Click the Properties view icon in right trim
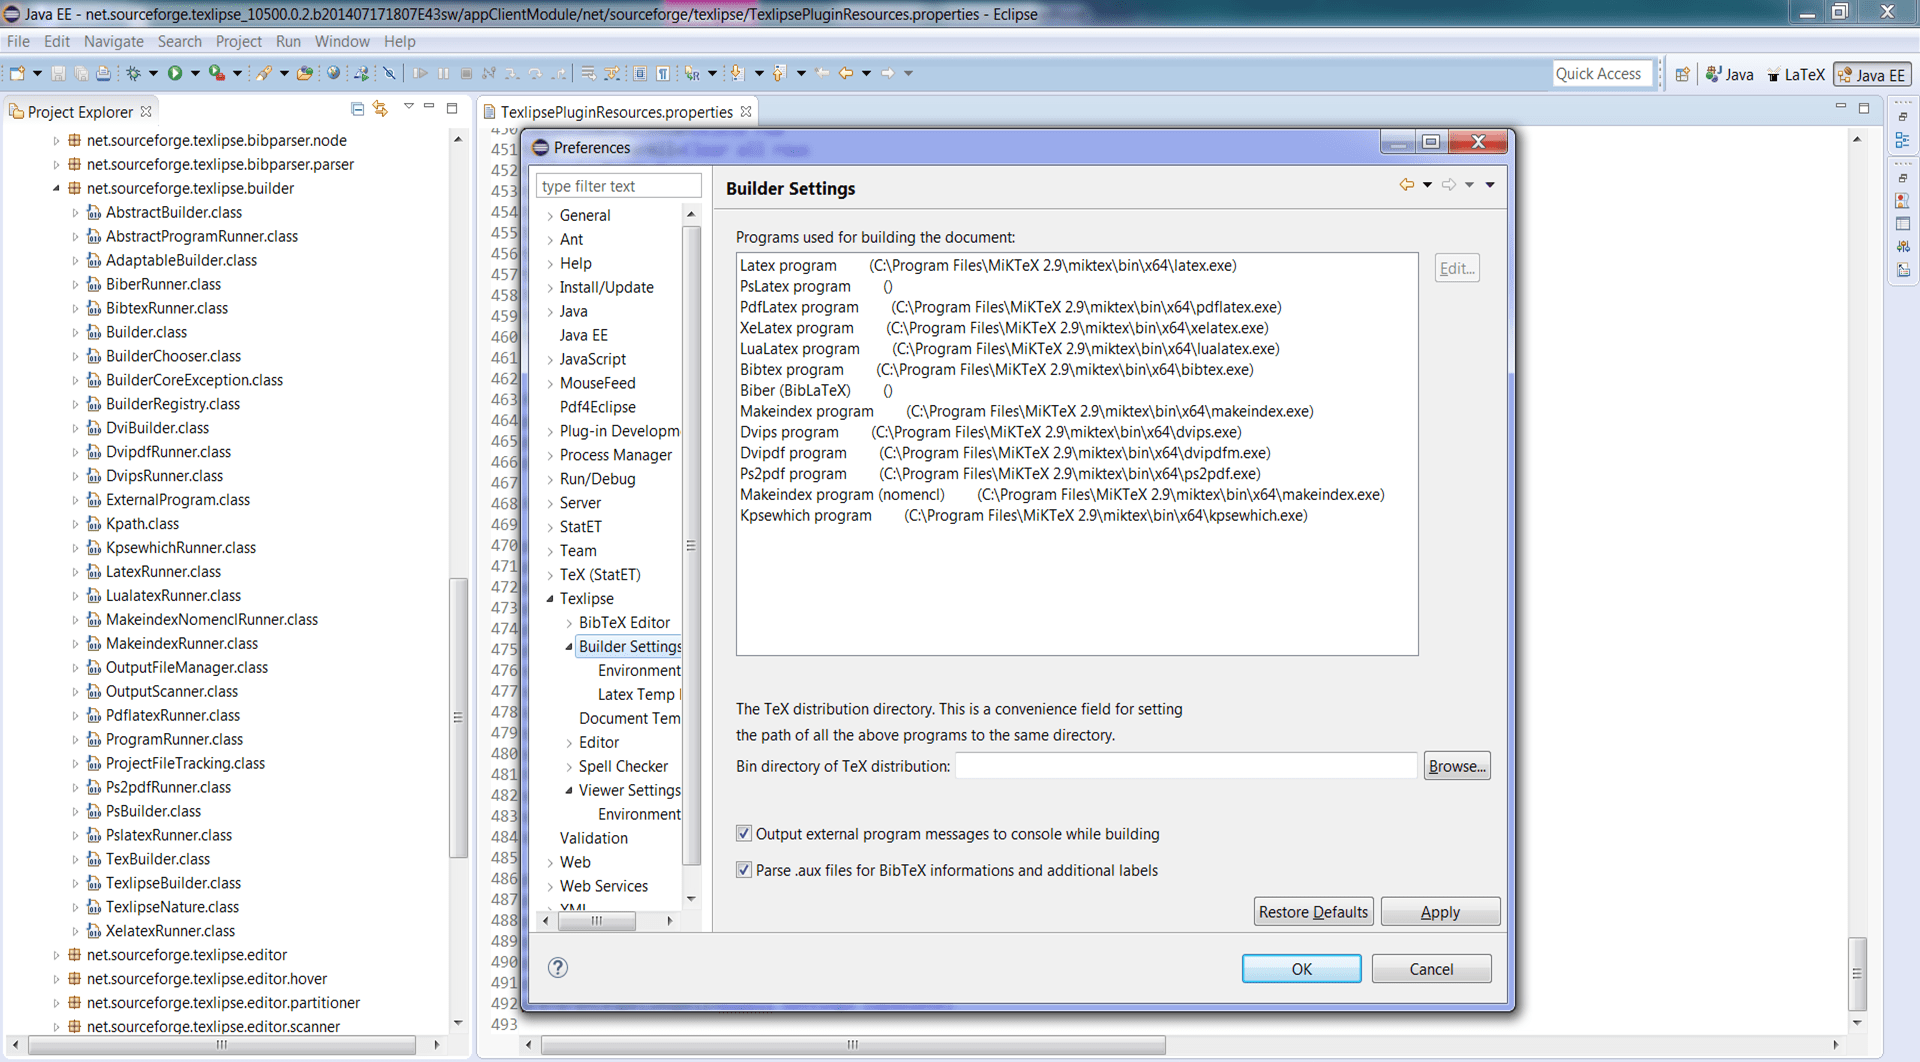 coord(1902,224)
